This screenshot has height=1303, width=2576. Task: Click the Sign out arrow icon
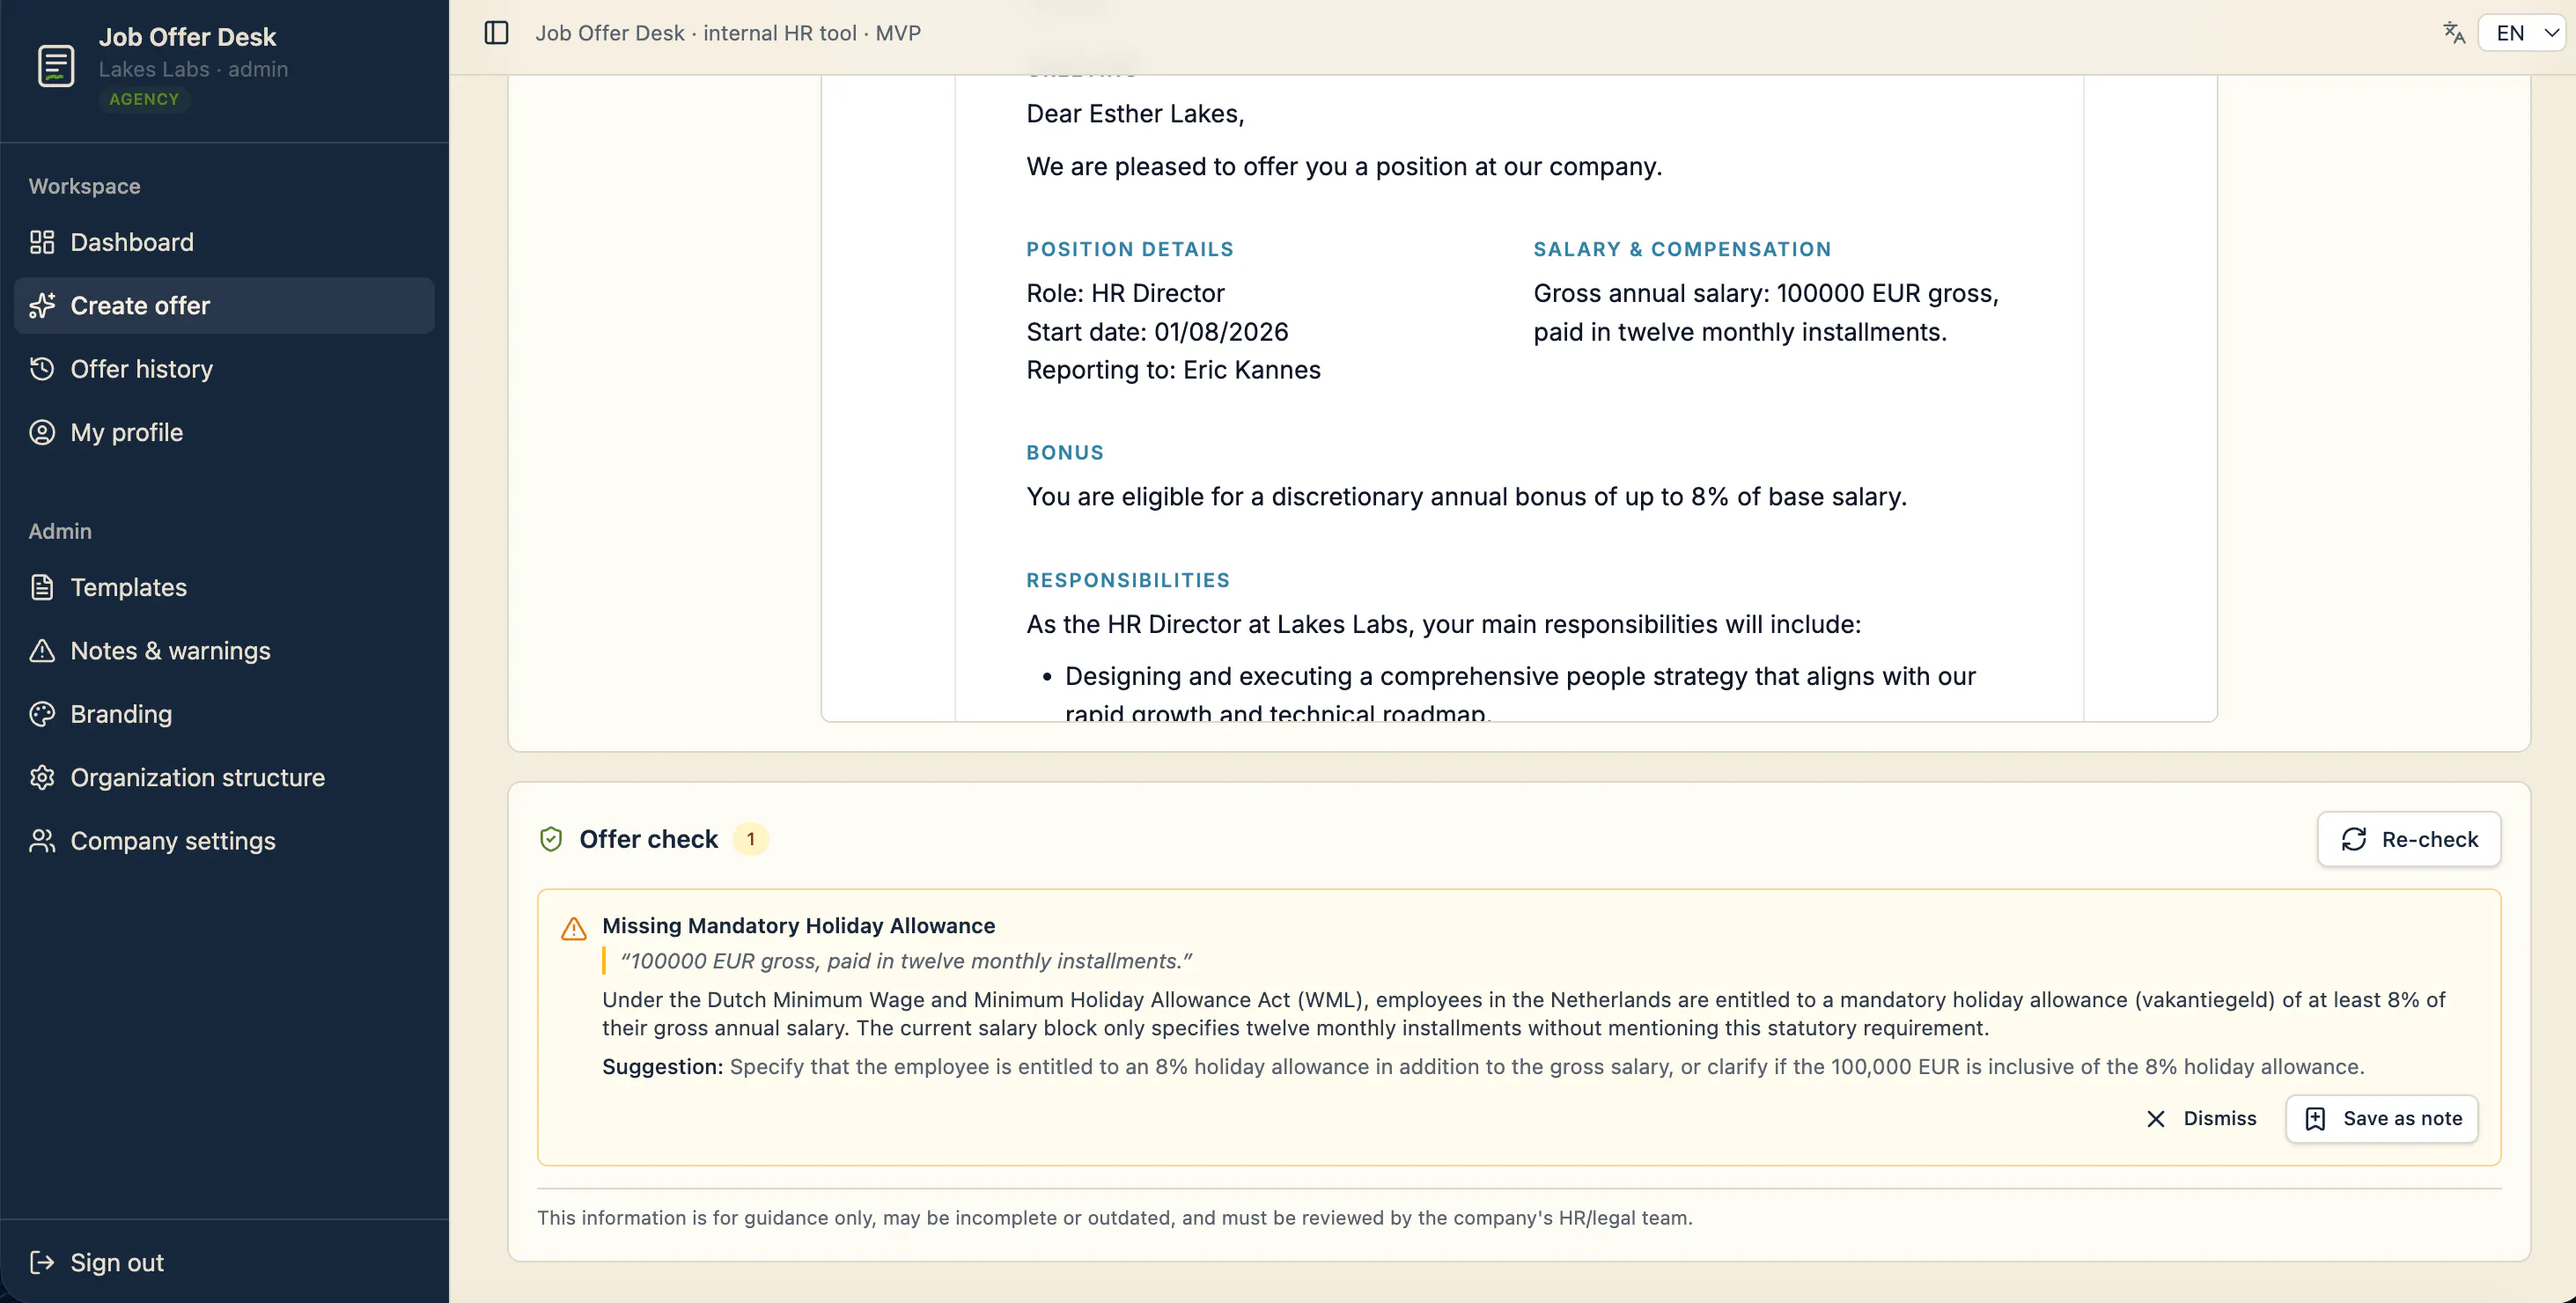click(42, 1262)
